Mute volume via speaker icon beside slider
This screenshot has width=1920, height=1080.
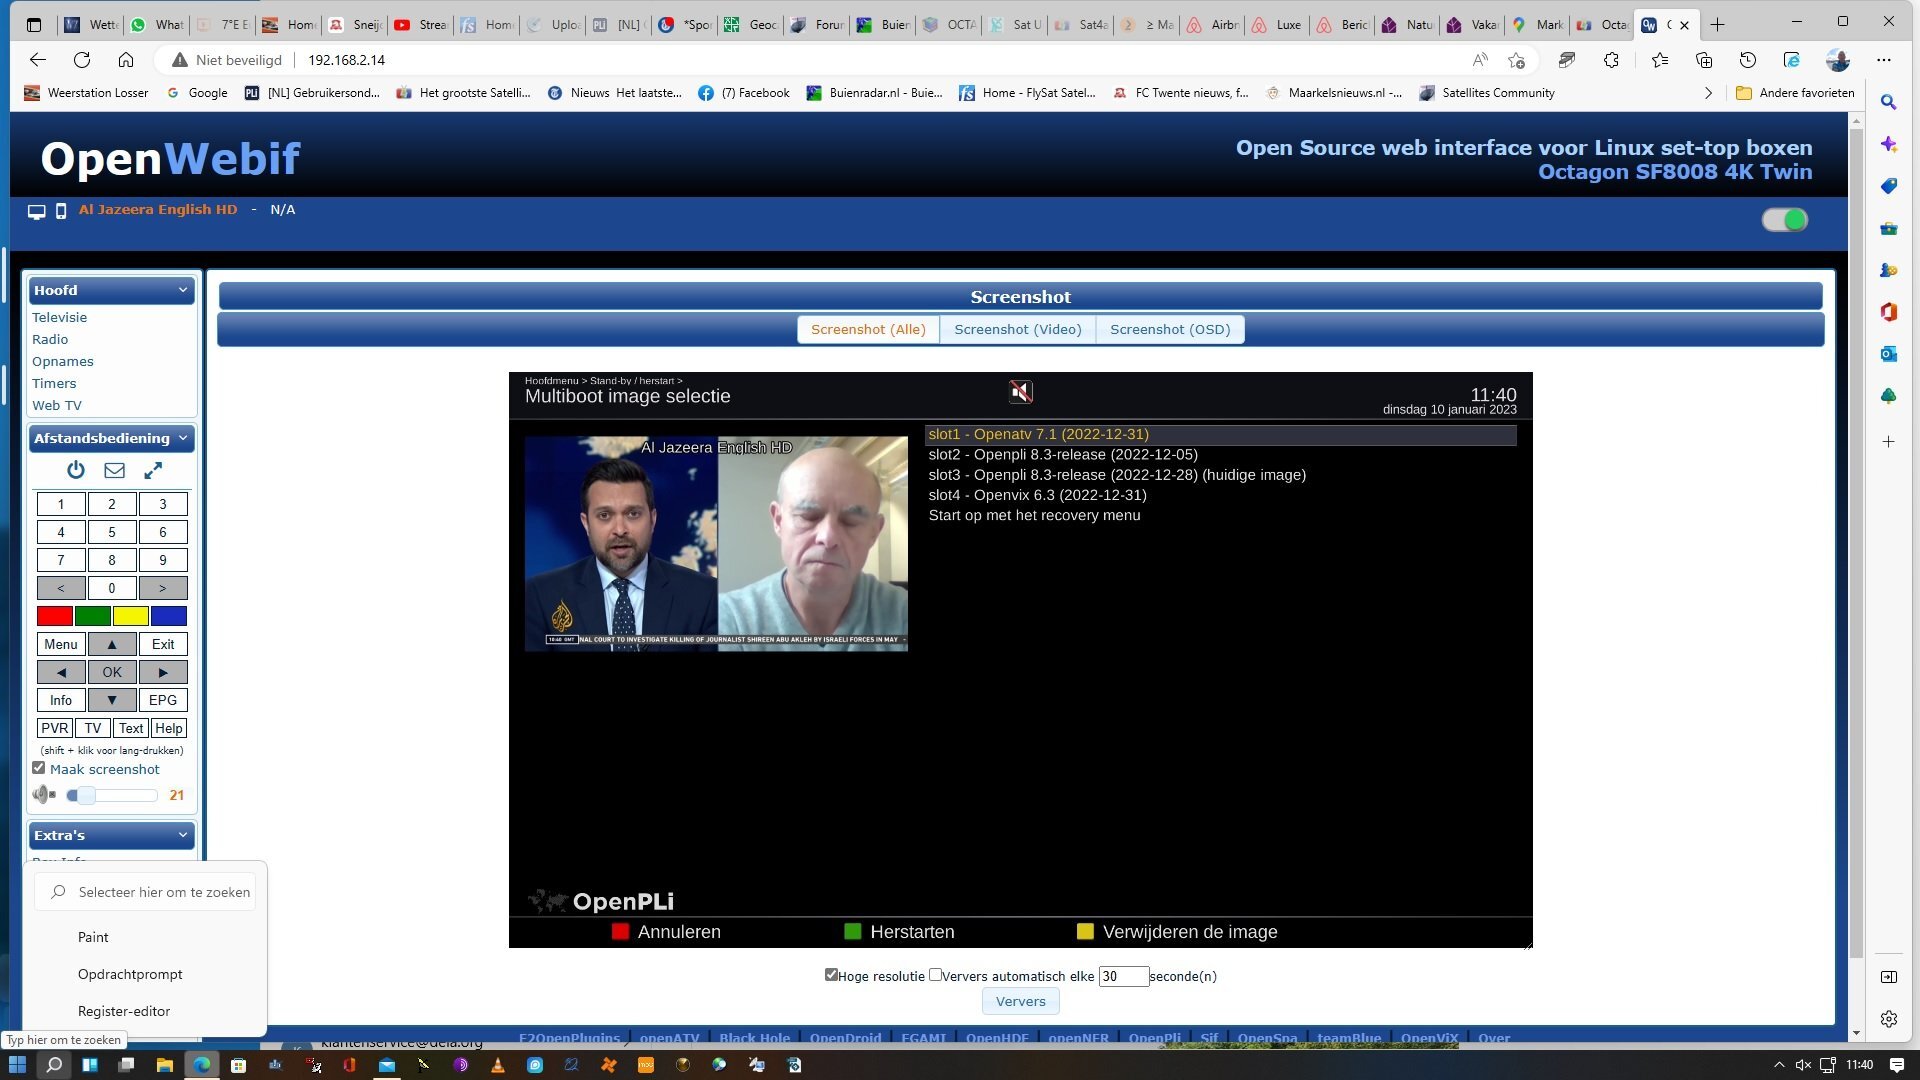coord(44,795)
